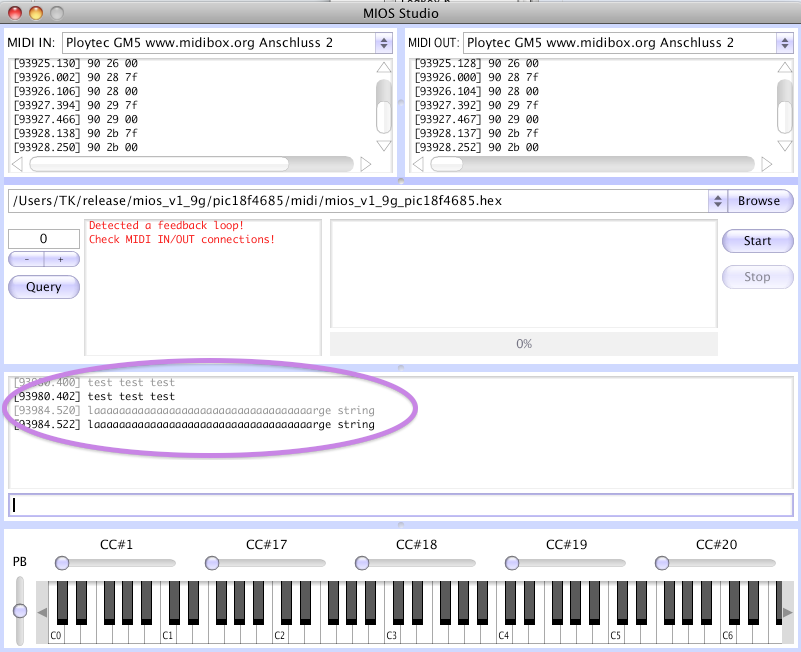Image resolution: width=801 pixels, height=652 pixels.
Task: Click down arrow of MIDI OUT monitor scrollbar
Action: [785, 146]
